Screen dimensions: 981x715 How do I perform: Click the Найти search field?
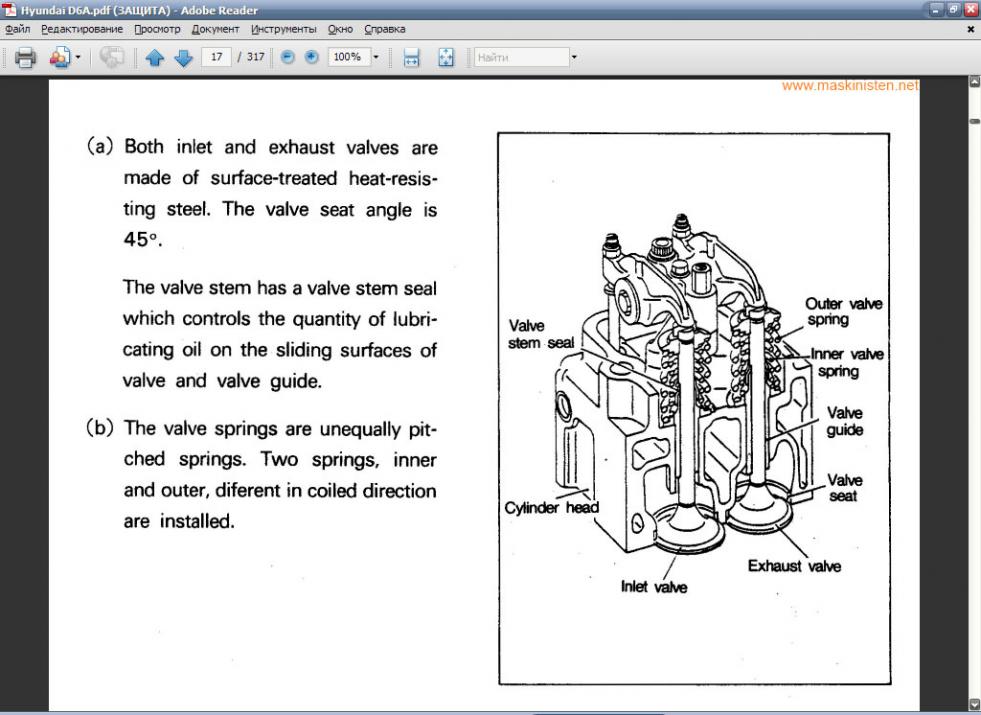coord(521,57)
